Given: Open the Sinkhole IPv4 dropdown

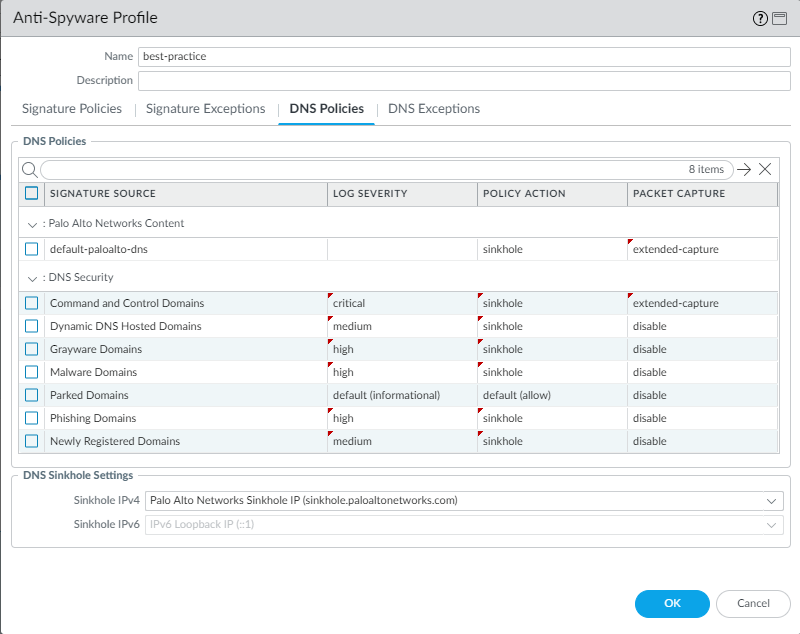Looking at the screenshot, I should coord(771,500).
